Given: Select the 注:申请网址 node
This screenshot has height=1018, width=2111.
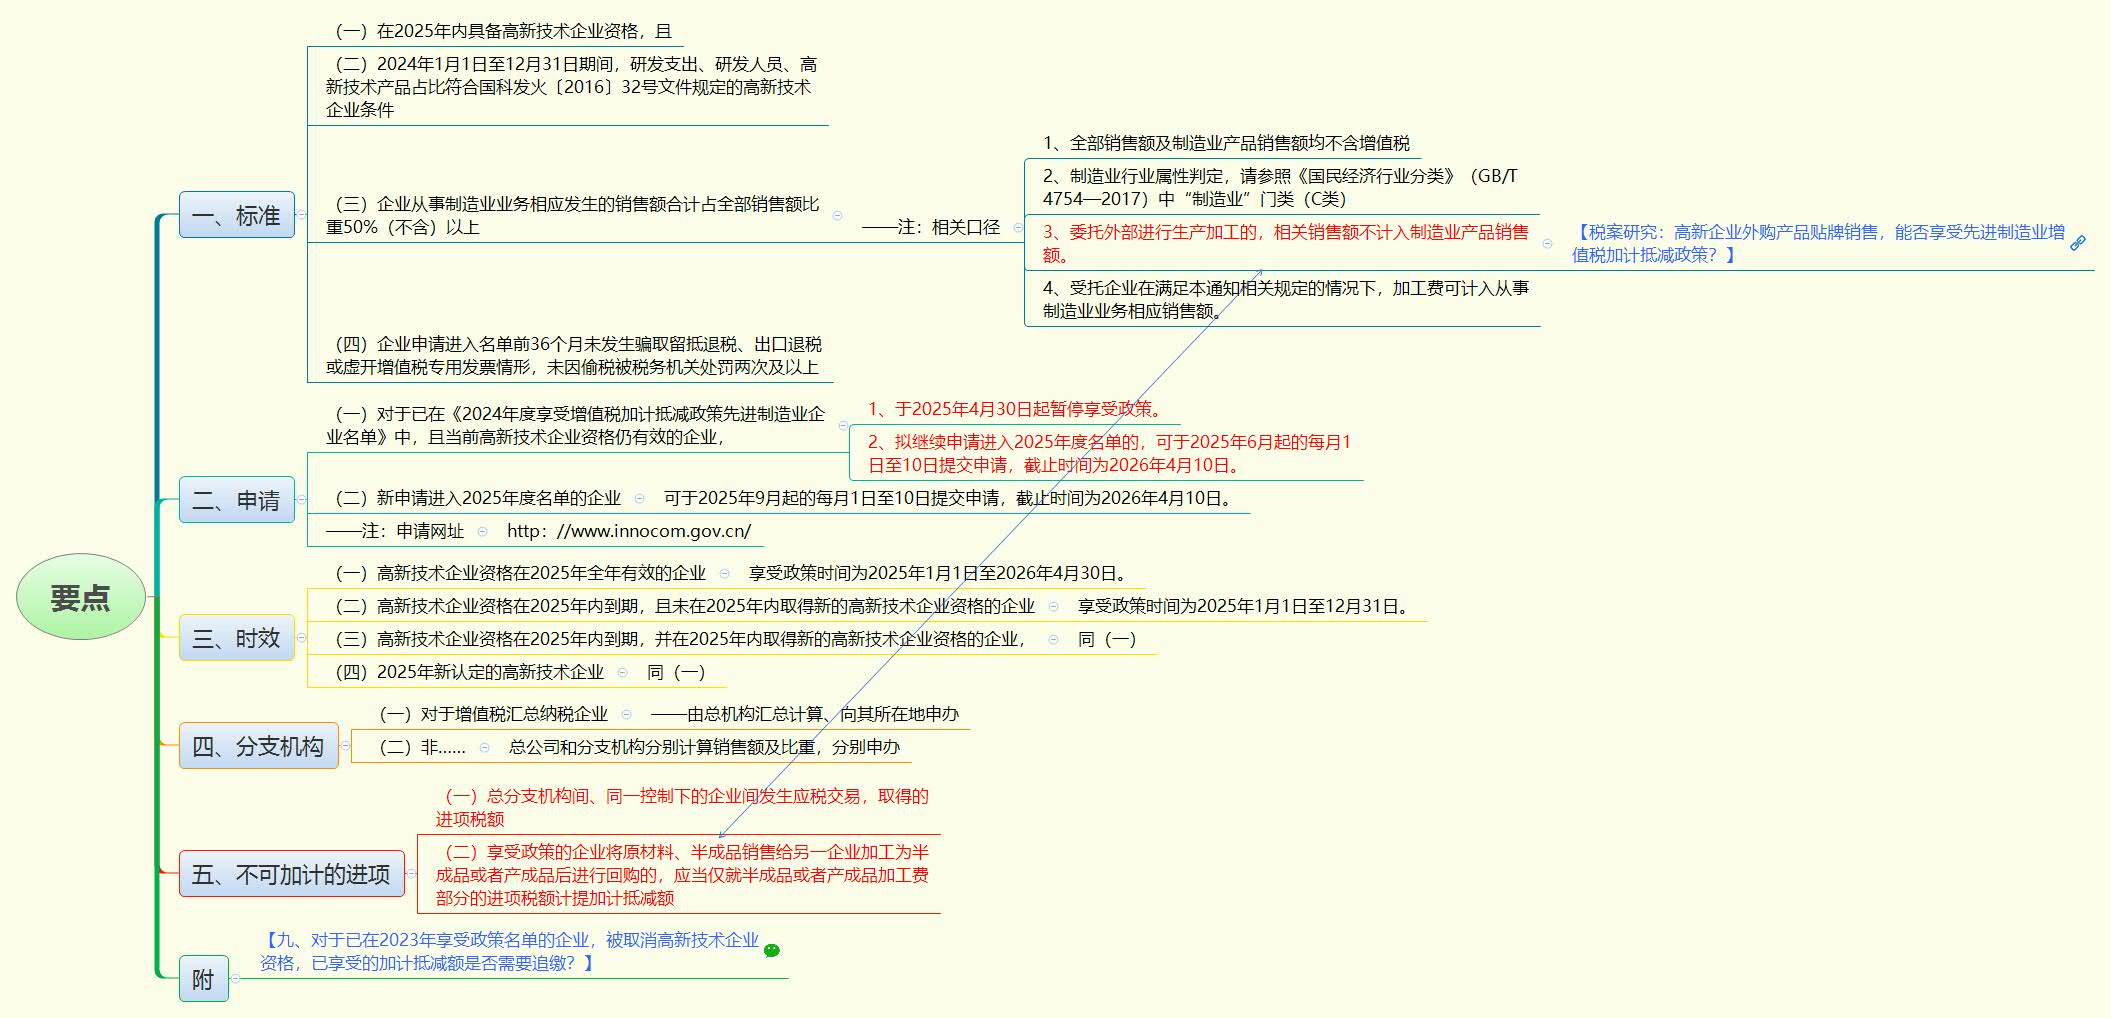Looking at the screenshot, I should 395,531.
